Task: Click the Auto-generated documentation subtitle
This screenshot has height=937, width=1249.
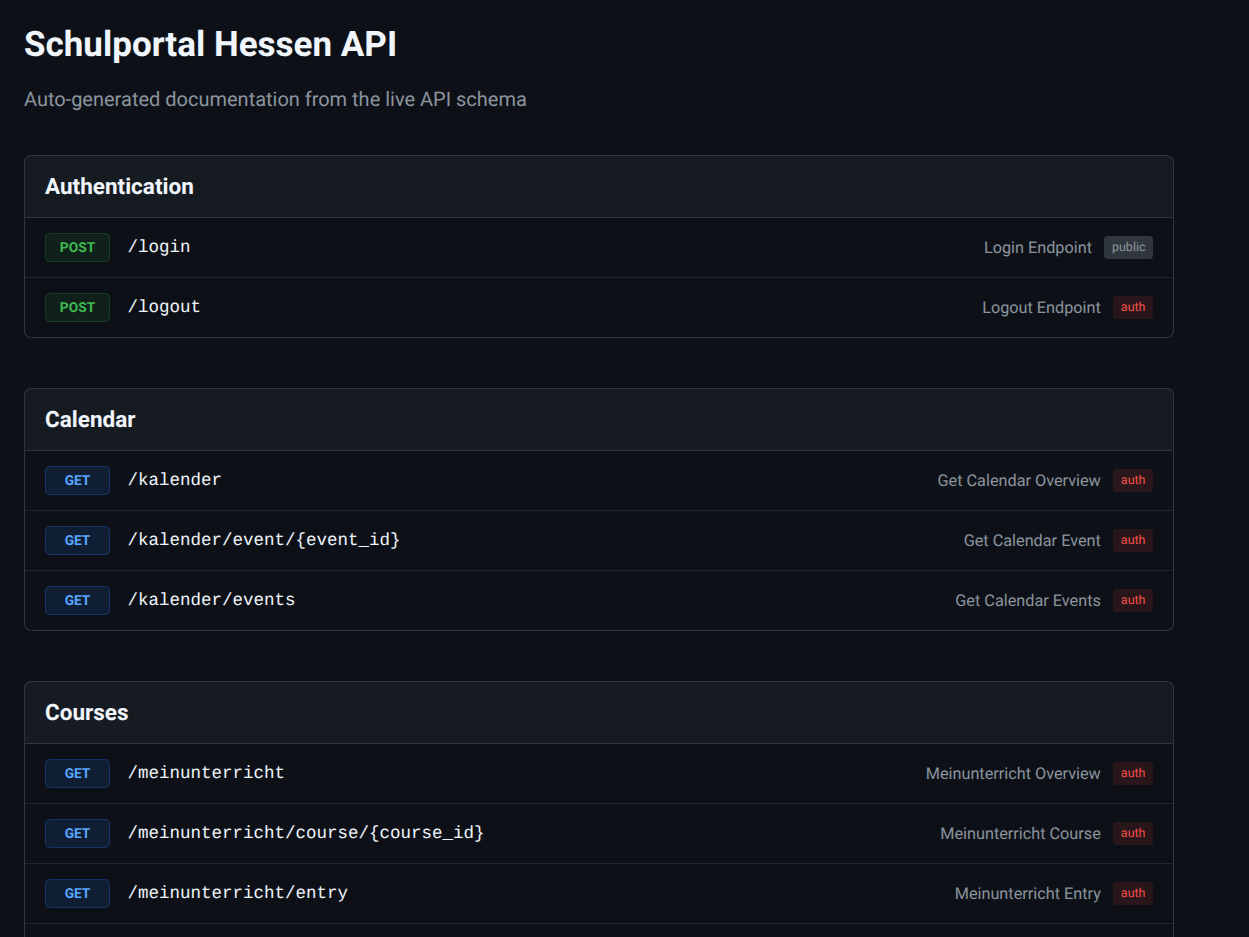Action: click(275, 100)
